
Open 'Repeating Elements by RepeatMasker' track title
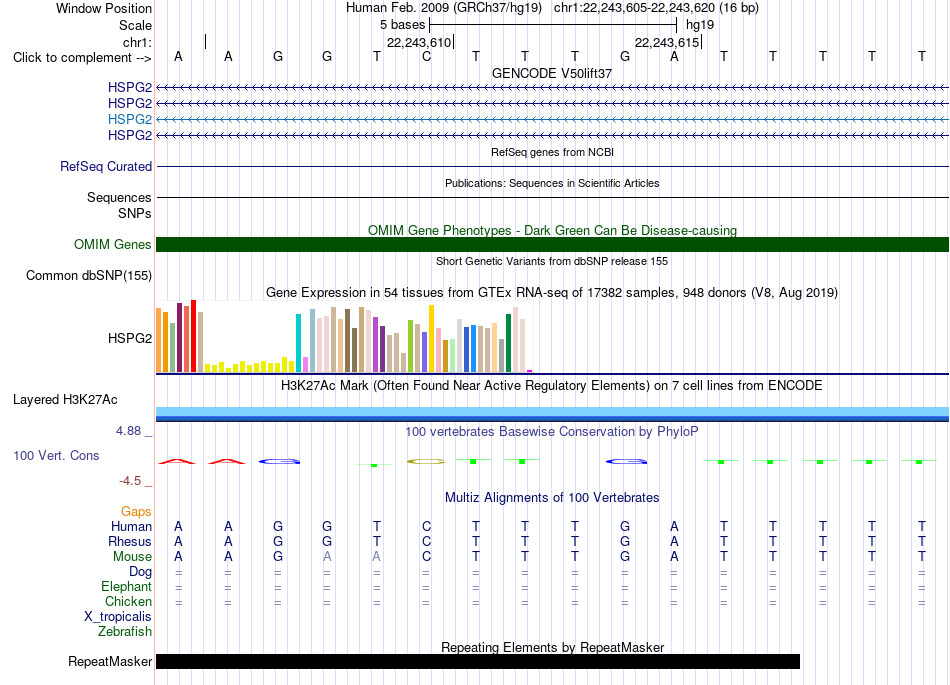coord(552,647)
